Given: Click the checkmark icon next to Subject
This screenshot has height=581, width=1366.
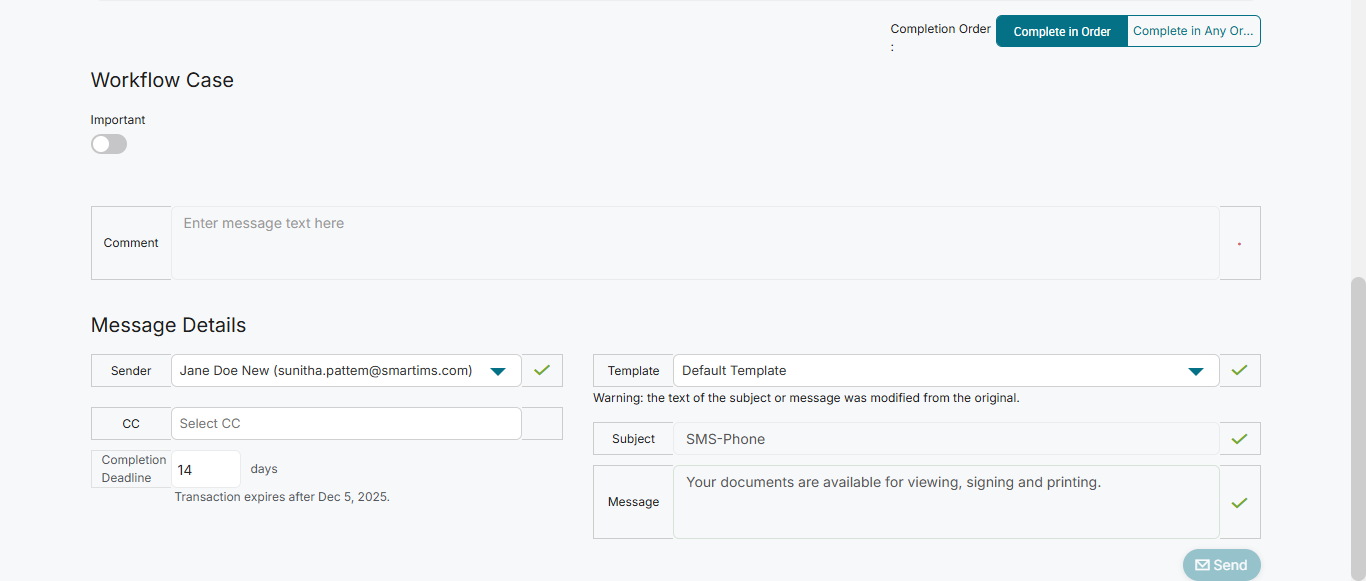Looking at the screenshot, I should (1240, 438).
